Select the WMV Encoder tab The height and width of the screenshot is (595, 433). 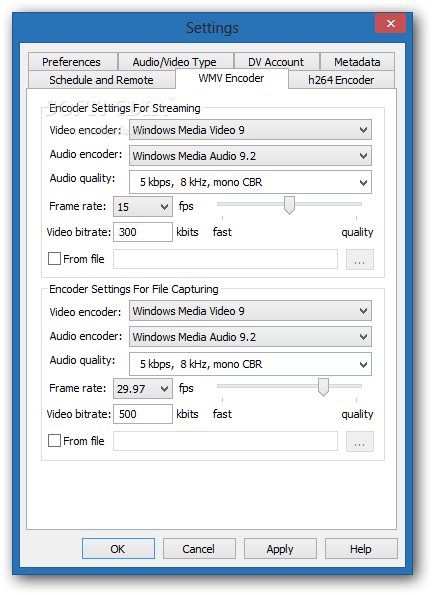tap(231, 79)
